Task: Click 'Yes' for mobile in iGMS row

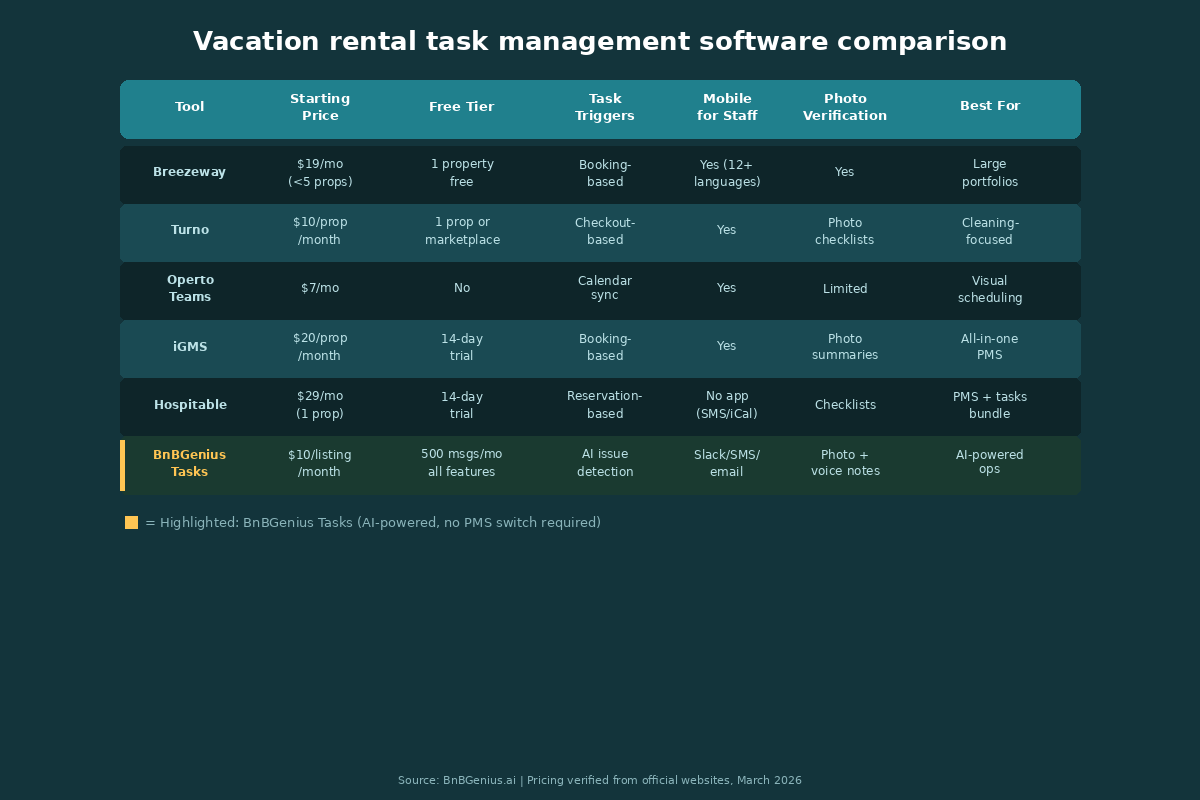Action: (x=727, y=346)
